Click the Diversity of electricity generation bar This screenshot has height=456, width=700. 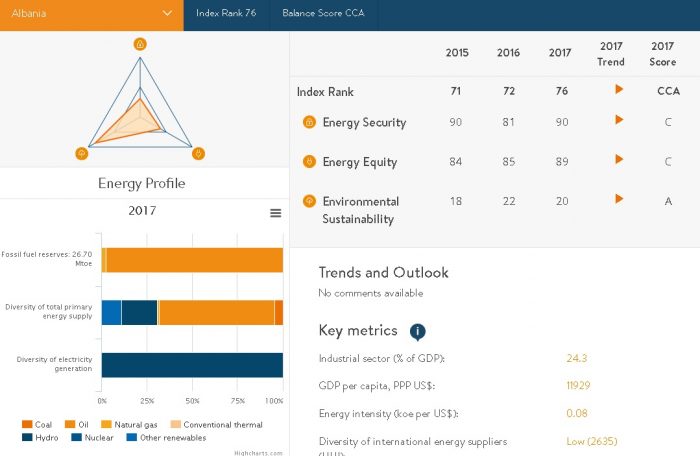(192, 365)
